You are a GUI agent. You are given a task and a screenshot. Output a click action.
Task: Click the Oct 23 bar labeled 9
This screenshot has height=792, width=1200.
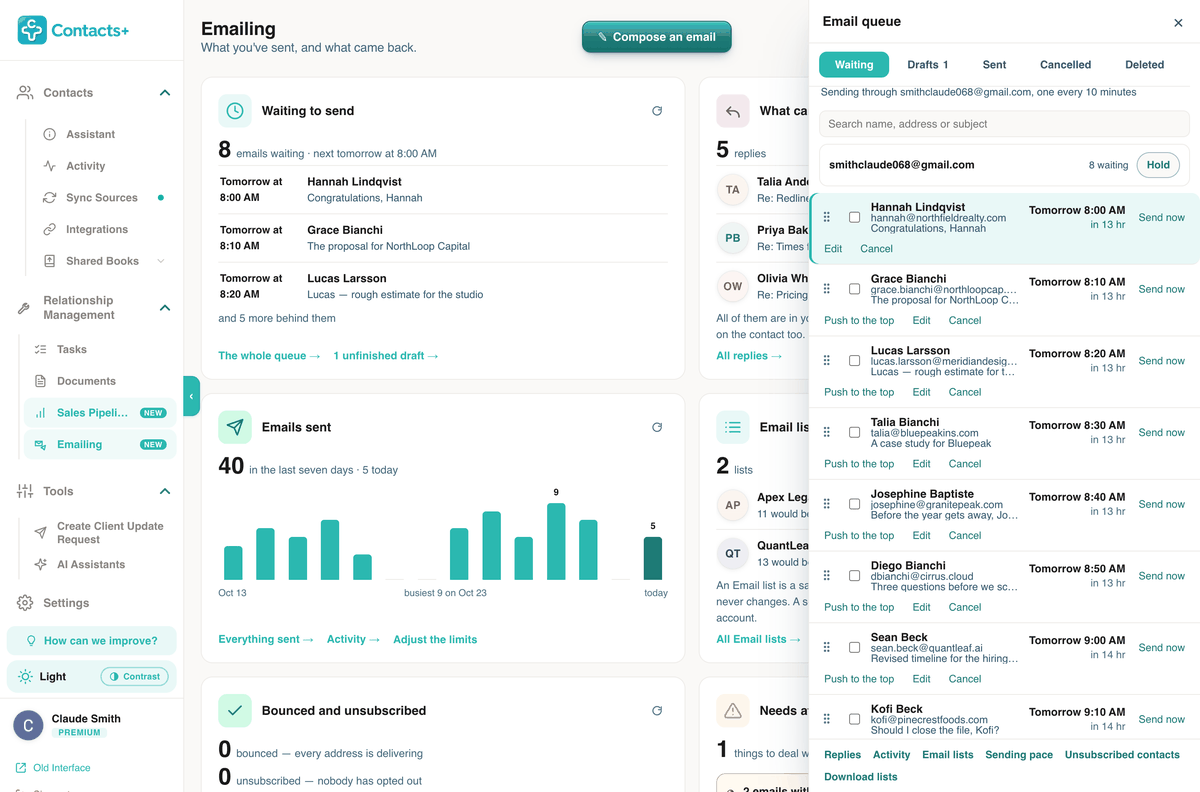tap(556, 541)
